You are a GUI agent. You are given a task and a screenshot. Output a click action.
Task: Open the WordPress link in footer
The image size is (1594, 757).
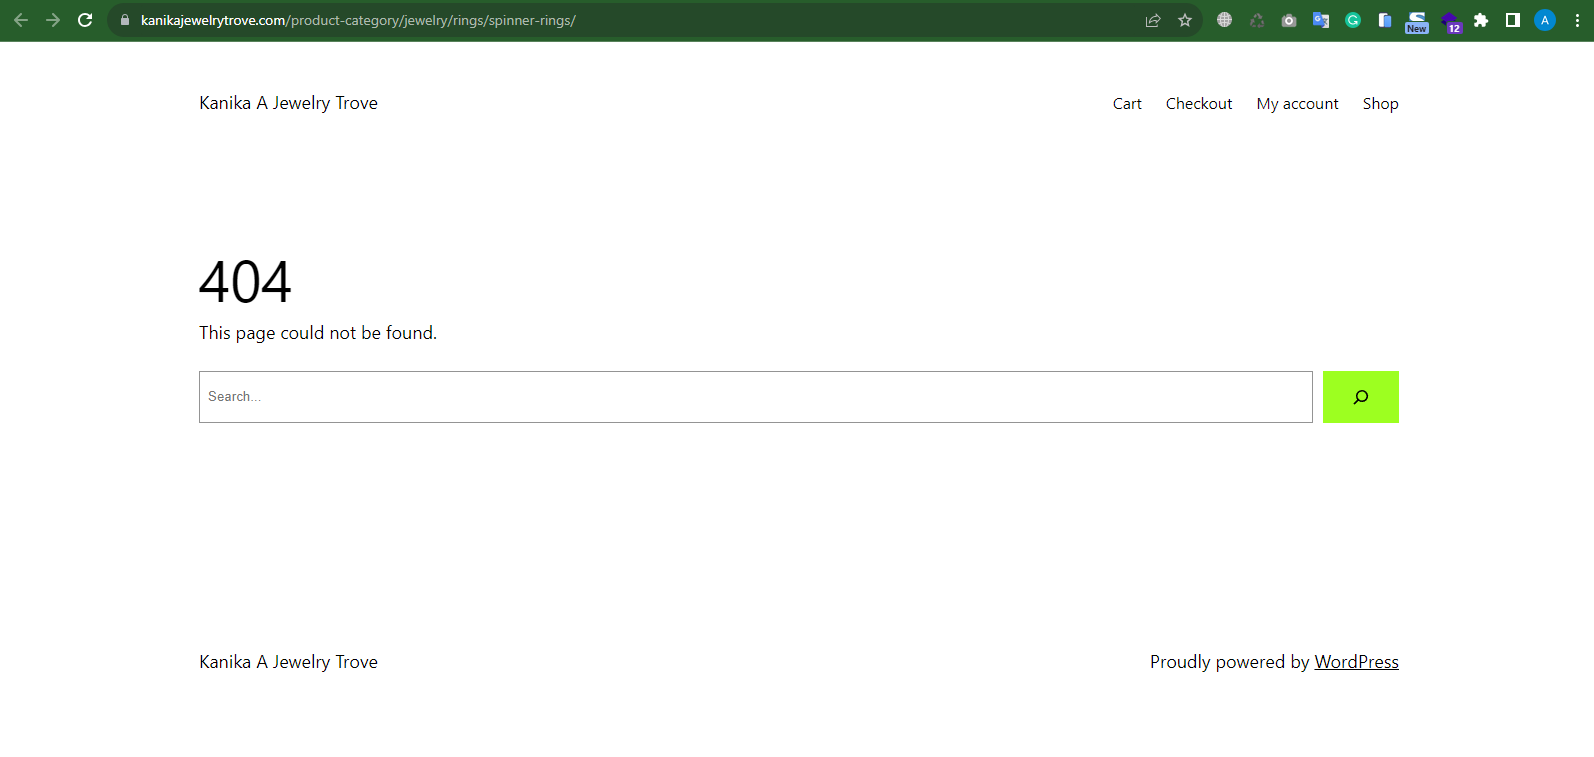tap(1356, 662)
